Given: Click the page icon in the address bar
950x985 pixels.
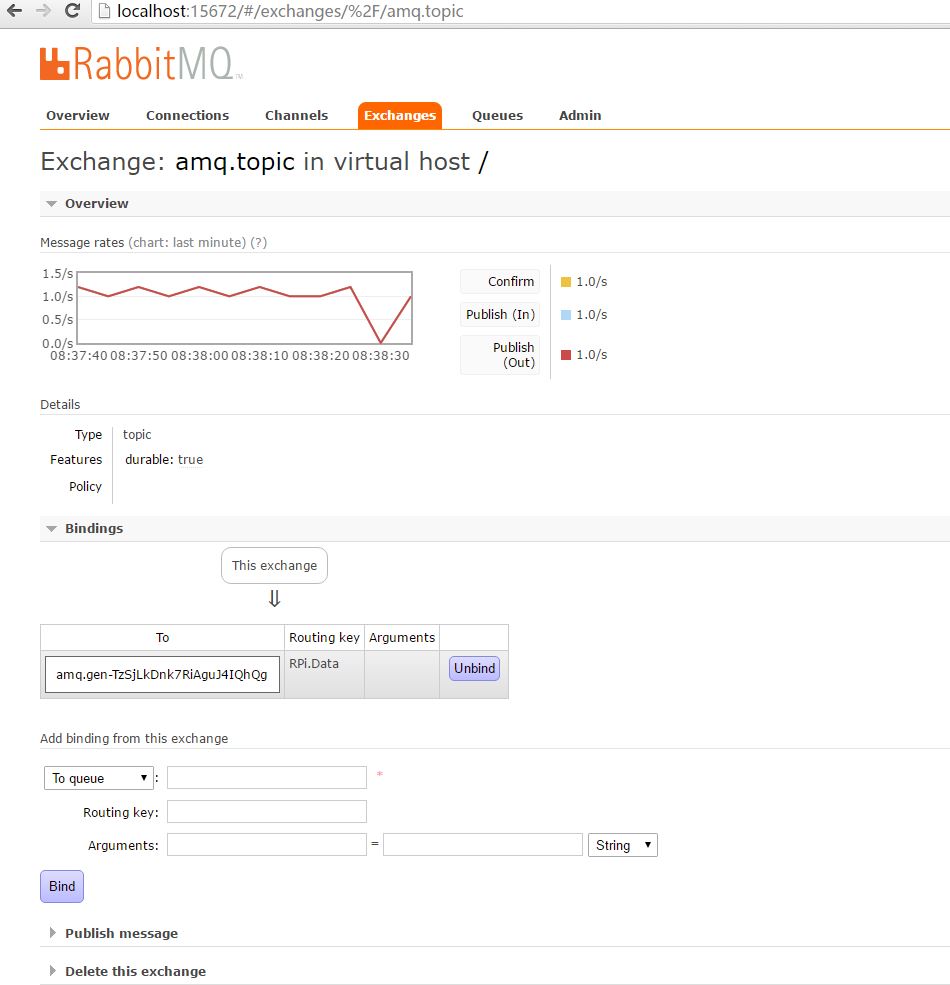Looking at the screenshot, I should coord(104,11).
